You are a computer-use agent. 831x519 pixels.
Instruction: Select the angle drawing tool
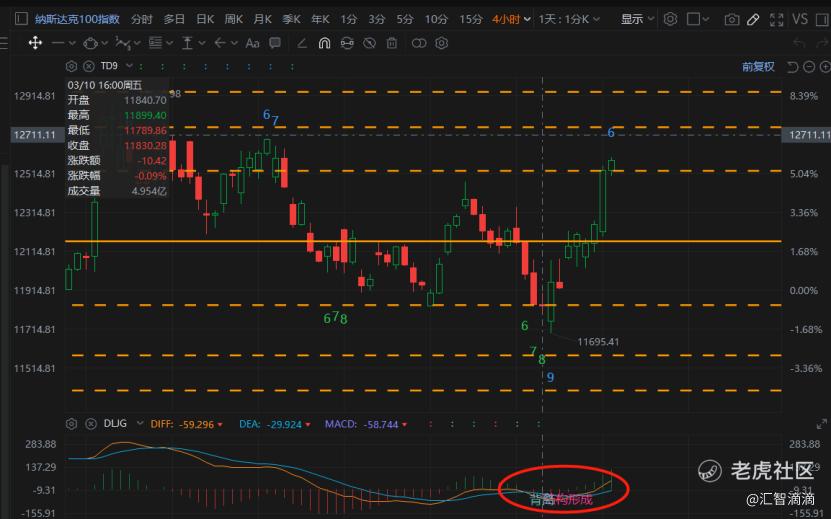click(x=302, y=43)
